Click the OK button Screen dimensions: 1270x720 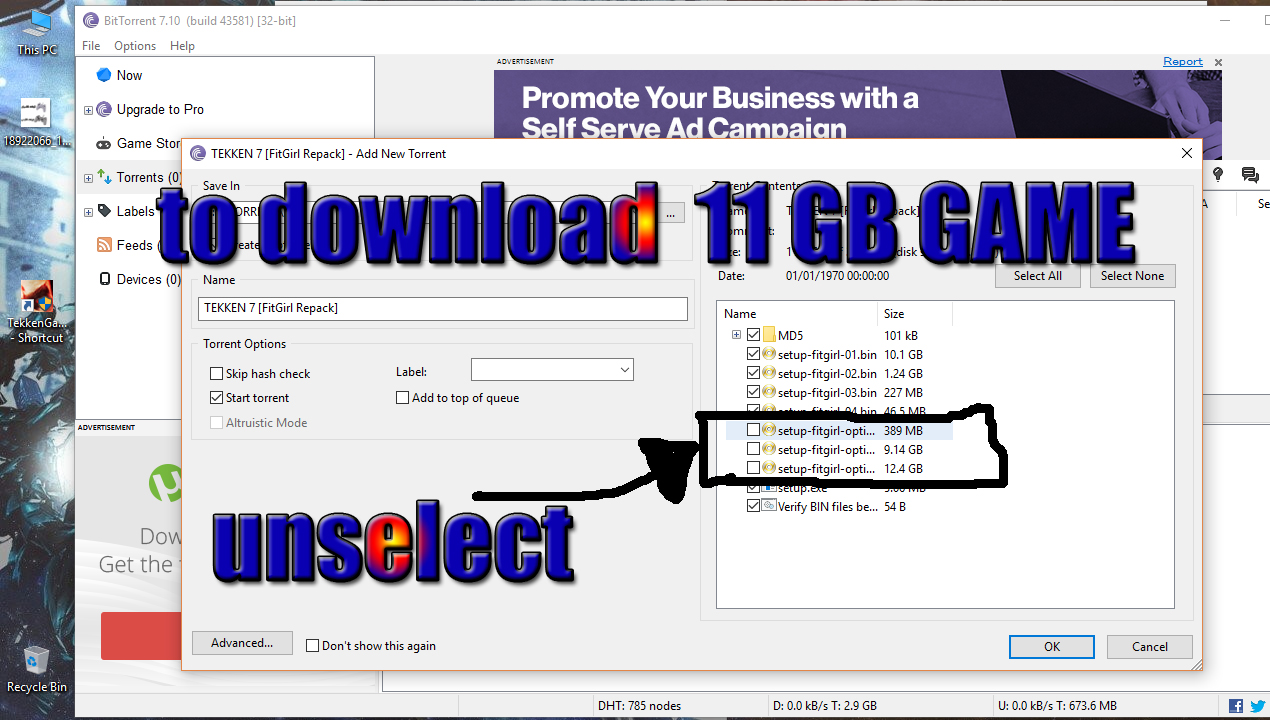[x=1052, y=647]
